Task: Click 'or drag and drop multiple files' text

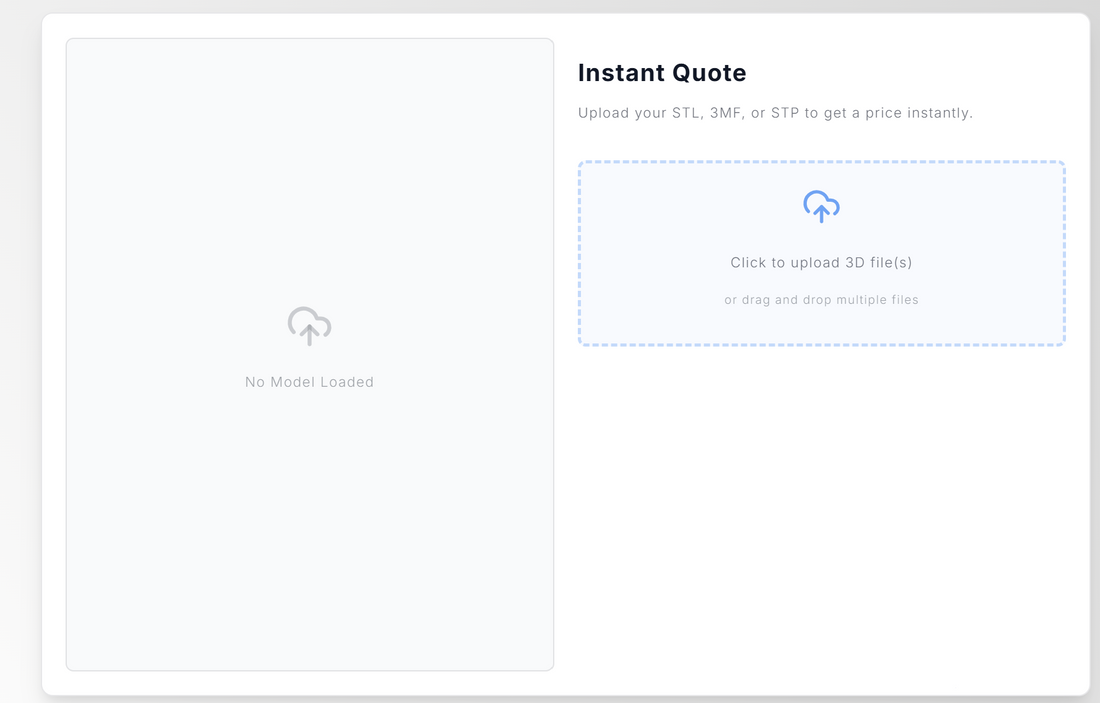Action: [821, 300]
